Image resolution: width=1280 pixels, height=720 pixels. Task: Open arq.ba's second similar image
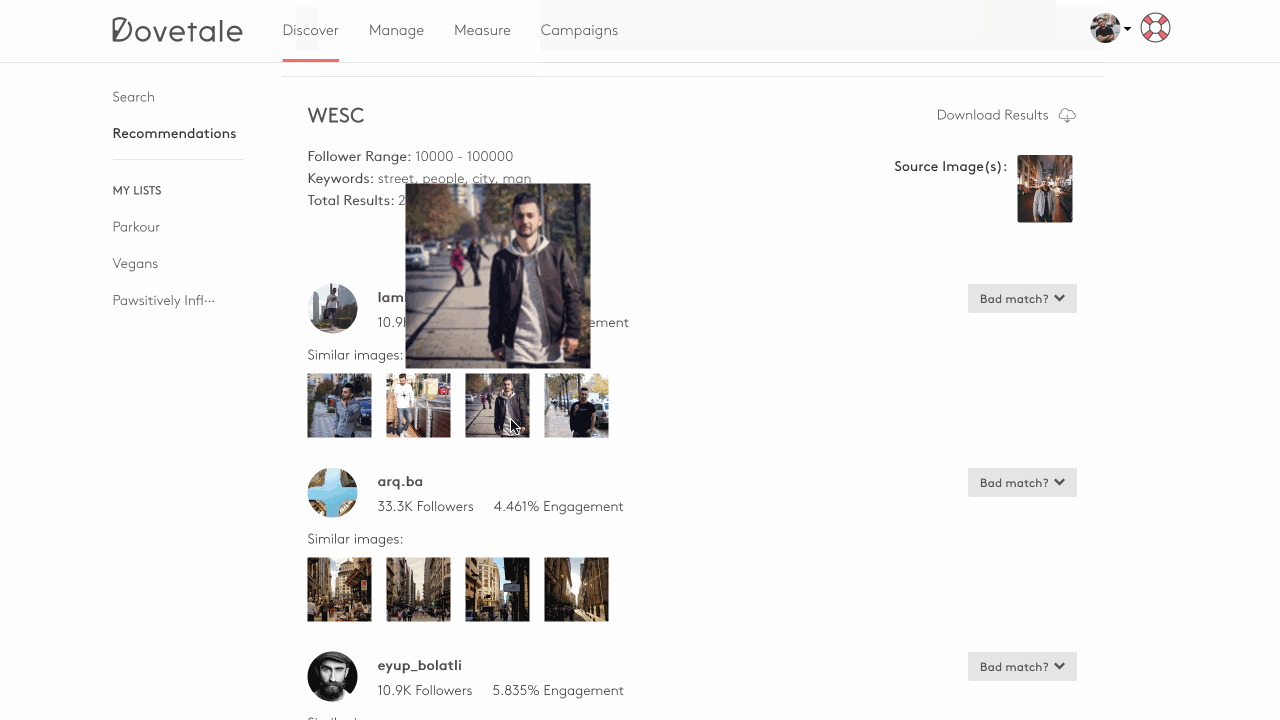click(418, 589)
